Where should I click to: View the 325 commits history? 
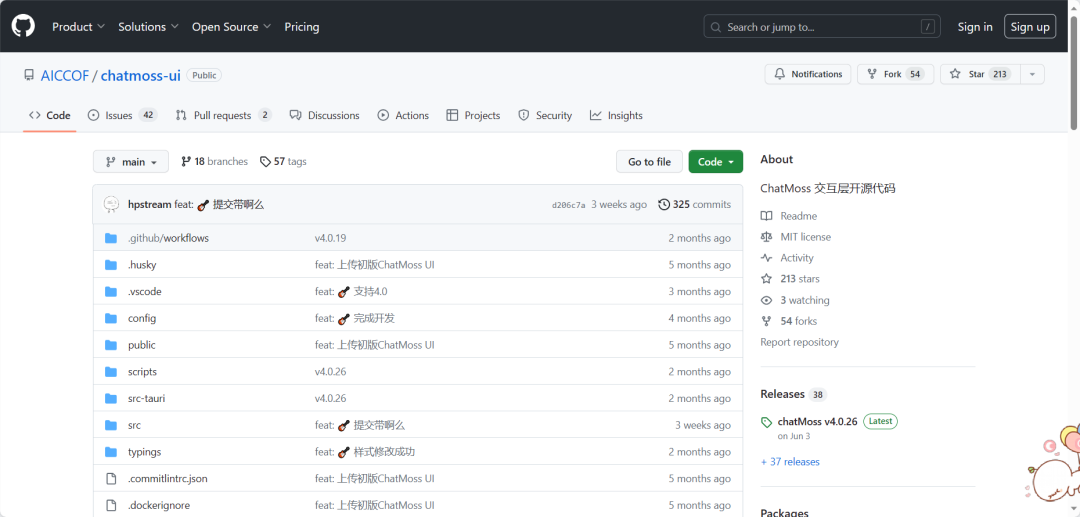[694, 204]
